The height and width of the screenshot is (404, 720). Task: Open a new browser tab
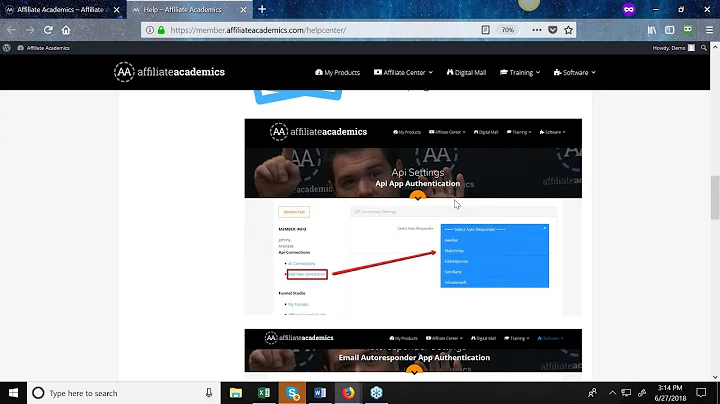[x=262, y=9]
